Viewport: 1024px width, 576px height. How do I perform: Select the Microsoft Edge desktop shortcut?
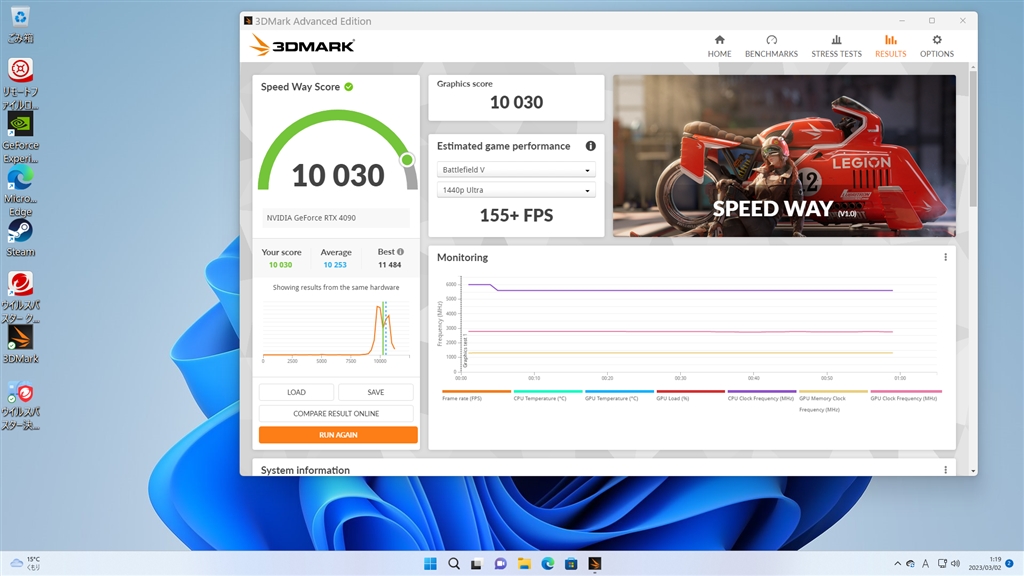[x=20, y=191]
